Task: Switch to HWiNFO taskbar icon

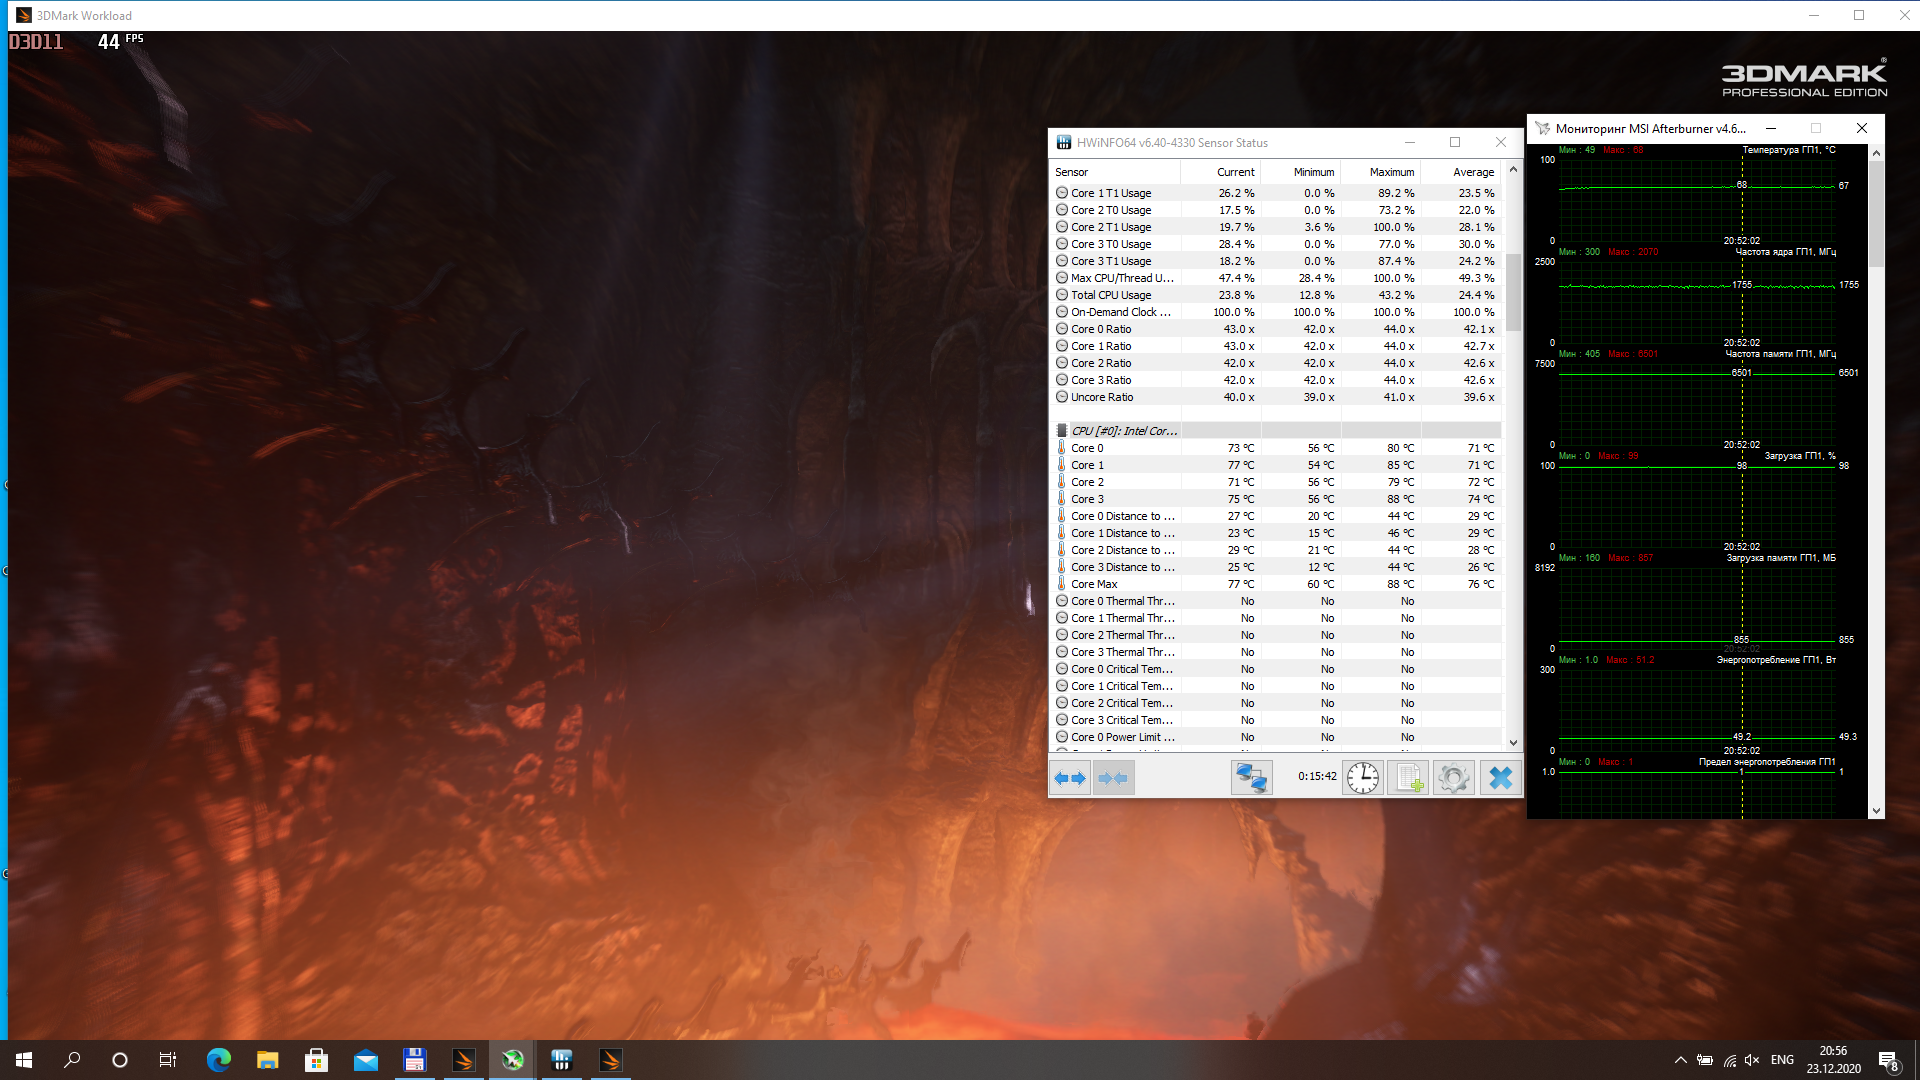Action: [562, 1060]
